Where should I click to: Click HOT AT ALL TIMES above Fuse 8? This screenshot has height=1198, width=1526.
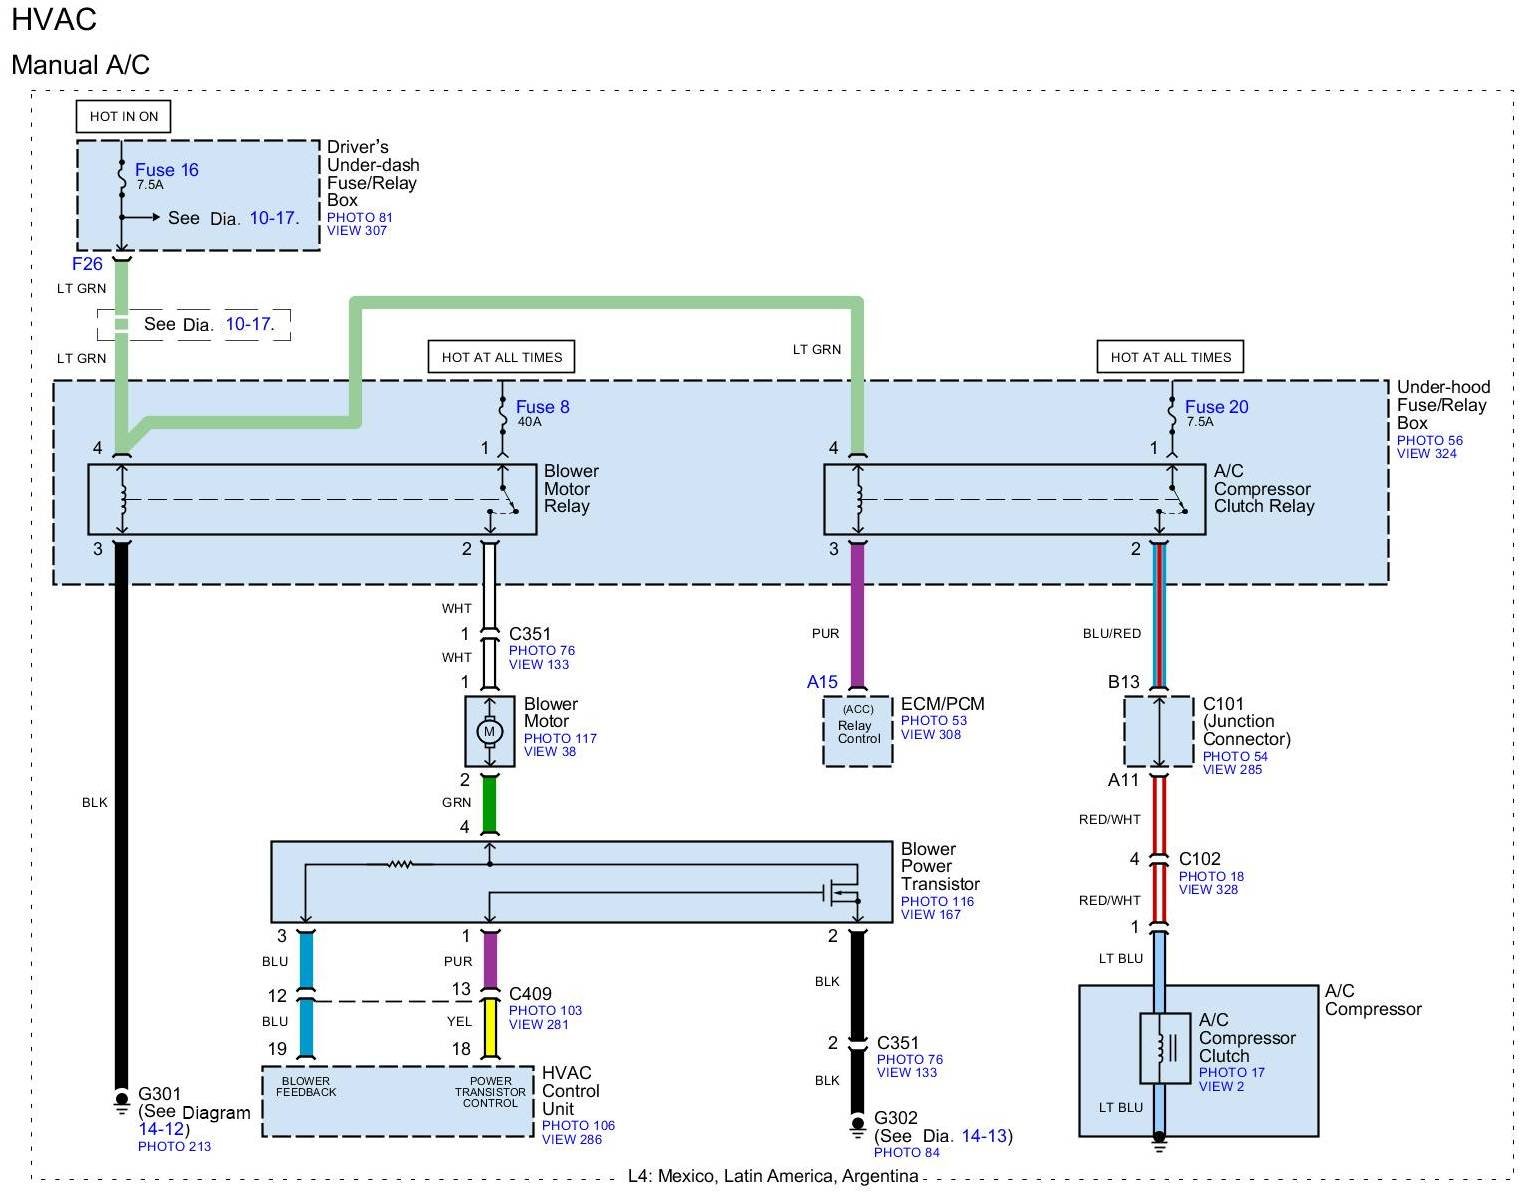tap(502, 357)
